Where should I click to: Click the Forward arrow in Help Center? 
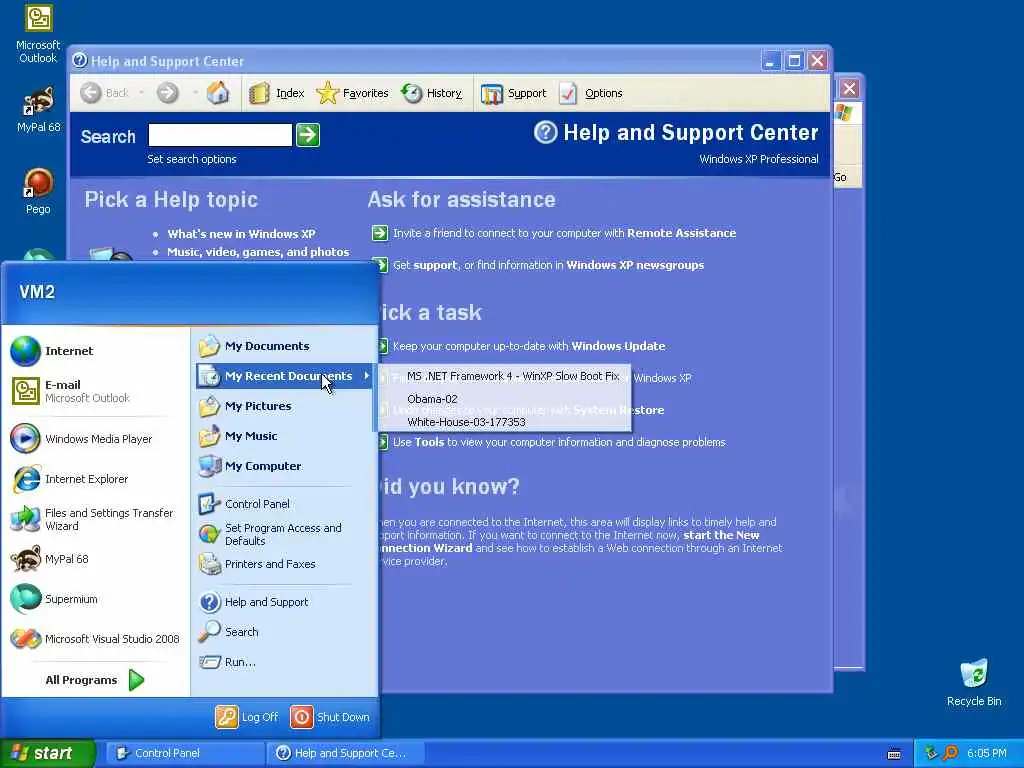tap(167, 93)
